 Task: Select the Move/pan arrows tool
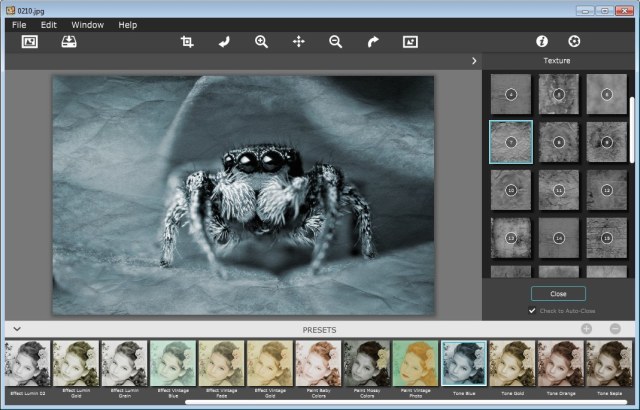pyautogui.click(x=298, y=42)
